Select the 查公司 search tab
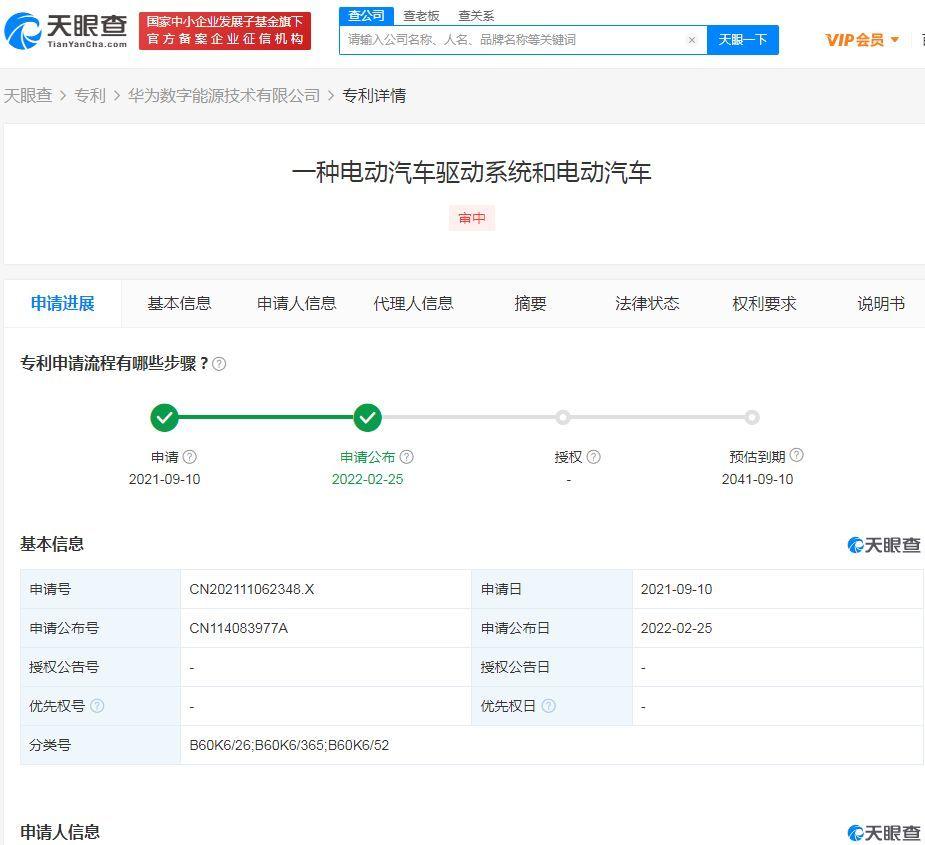Image resolution: width=925 pixels, height=845 pixels. [x=366, y=16]
